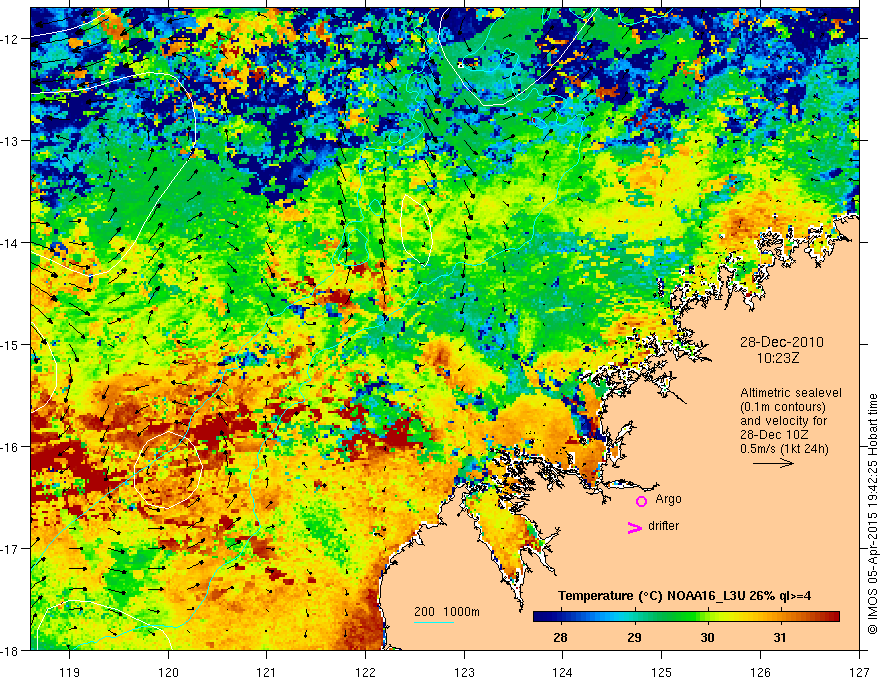Viewport: 880px width, 680px height.
Task: Click the longitude axis label 122
Action: click(x=365, y=672)
